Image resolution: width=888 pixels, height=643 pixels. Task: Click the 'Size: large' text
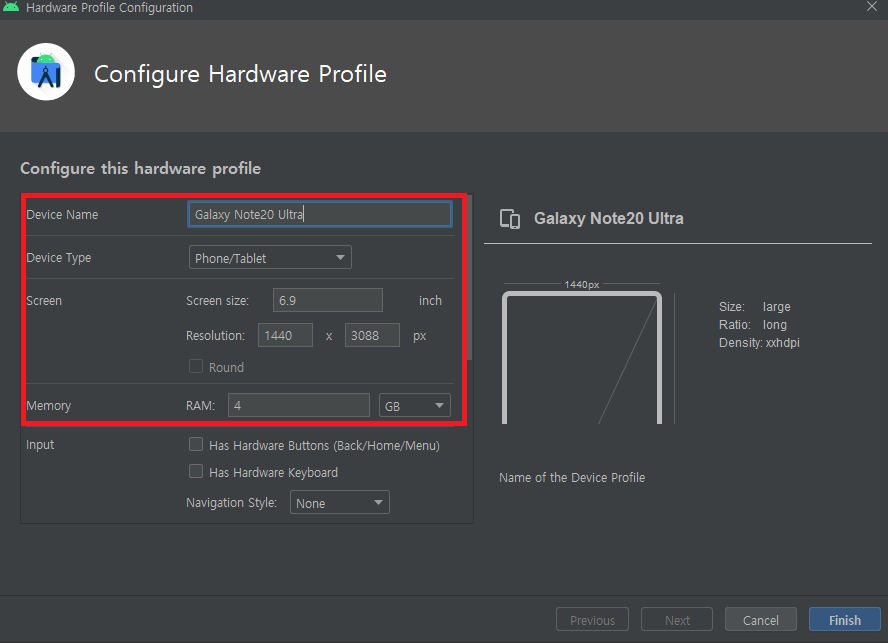click(754, 306)
